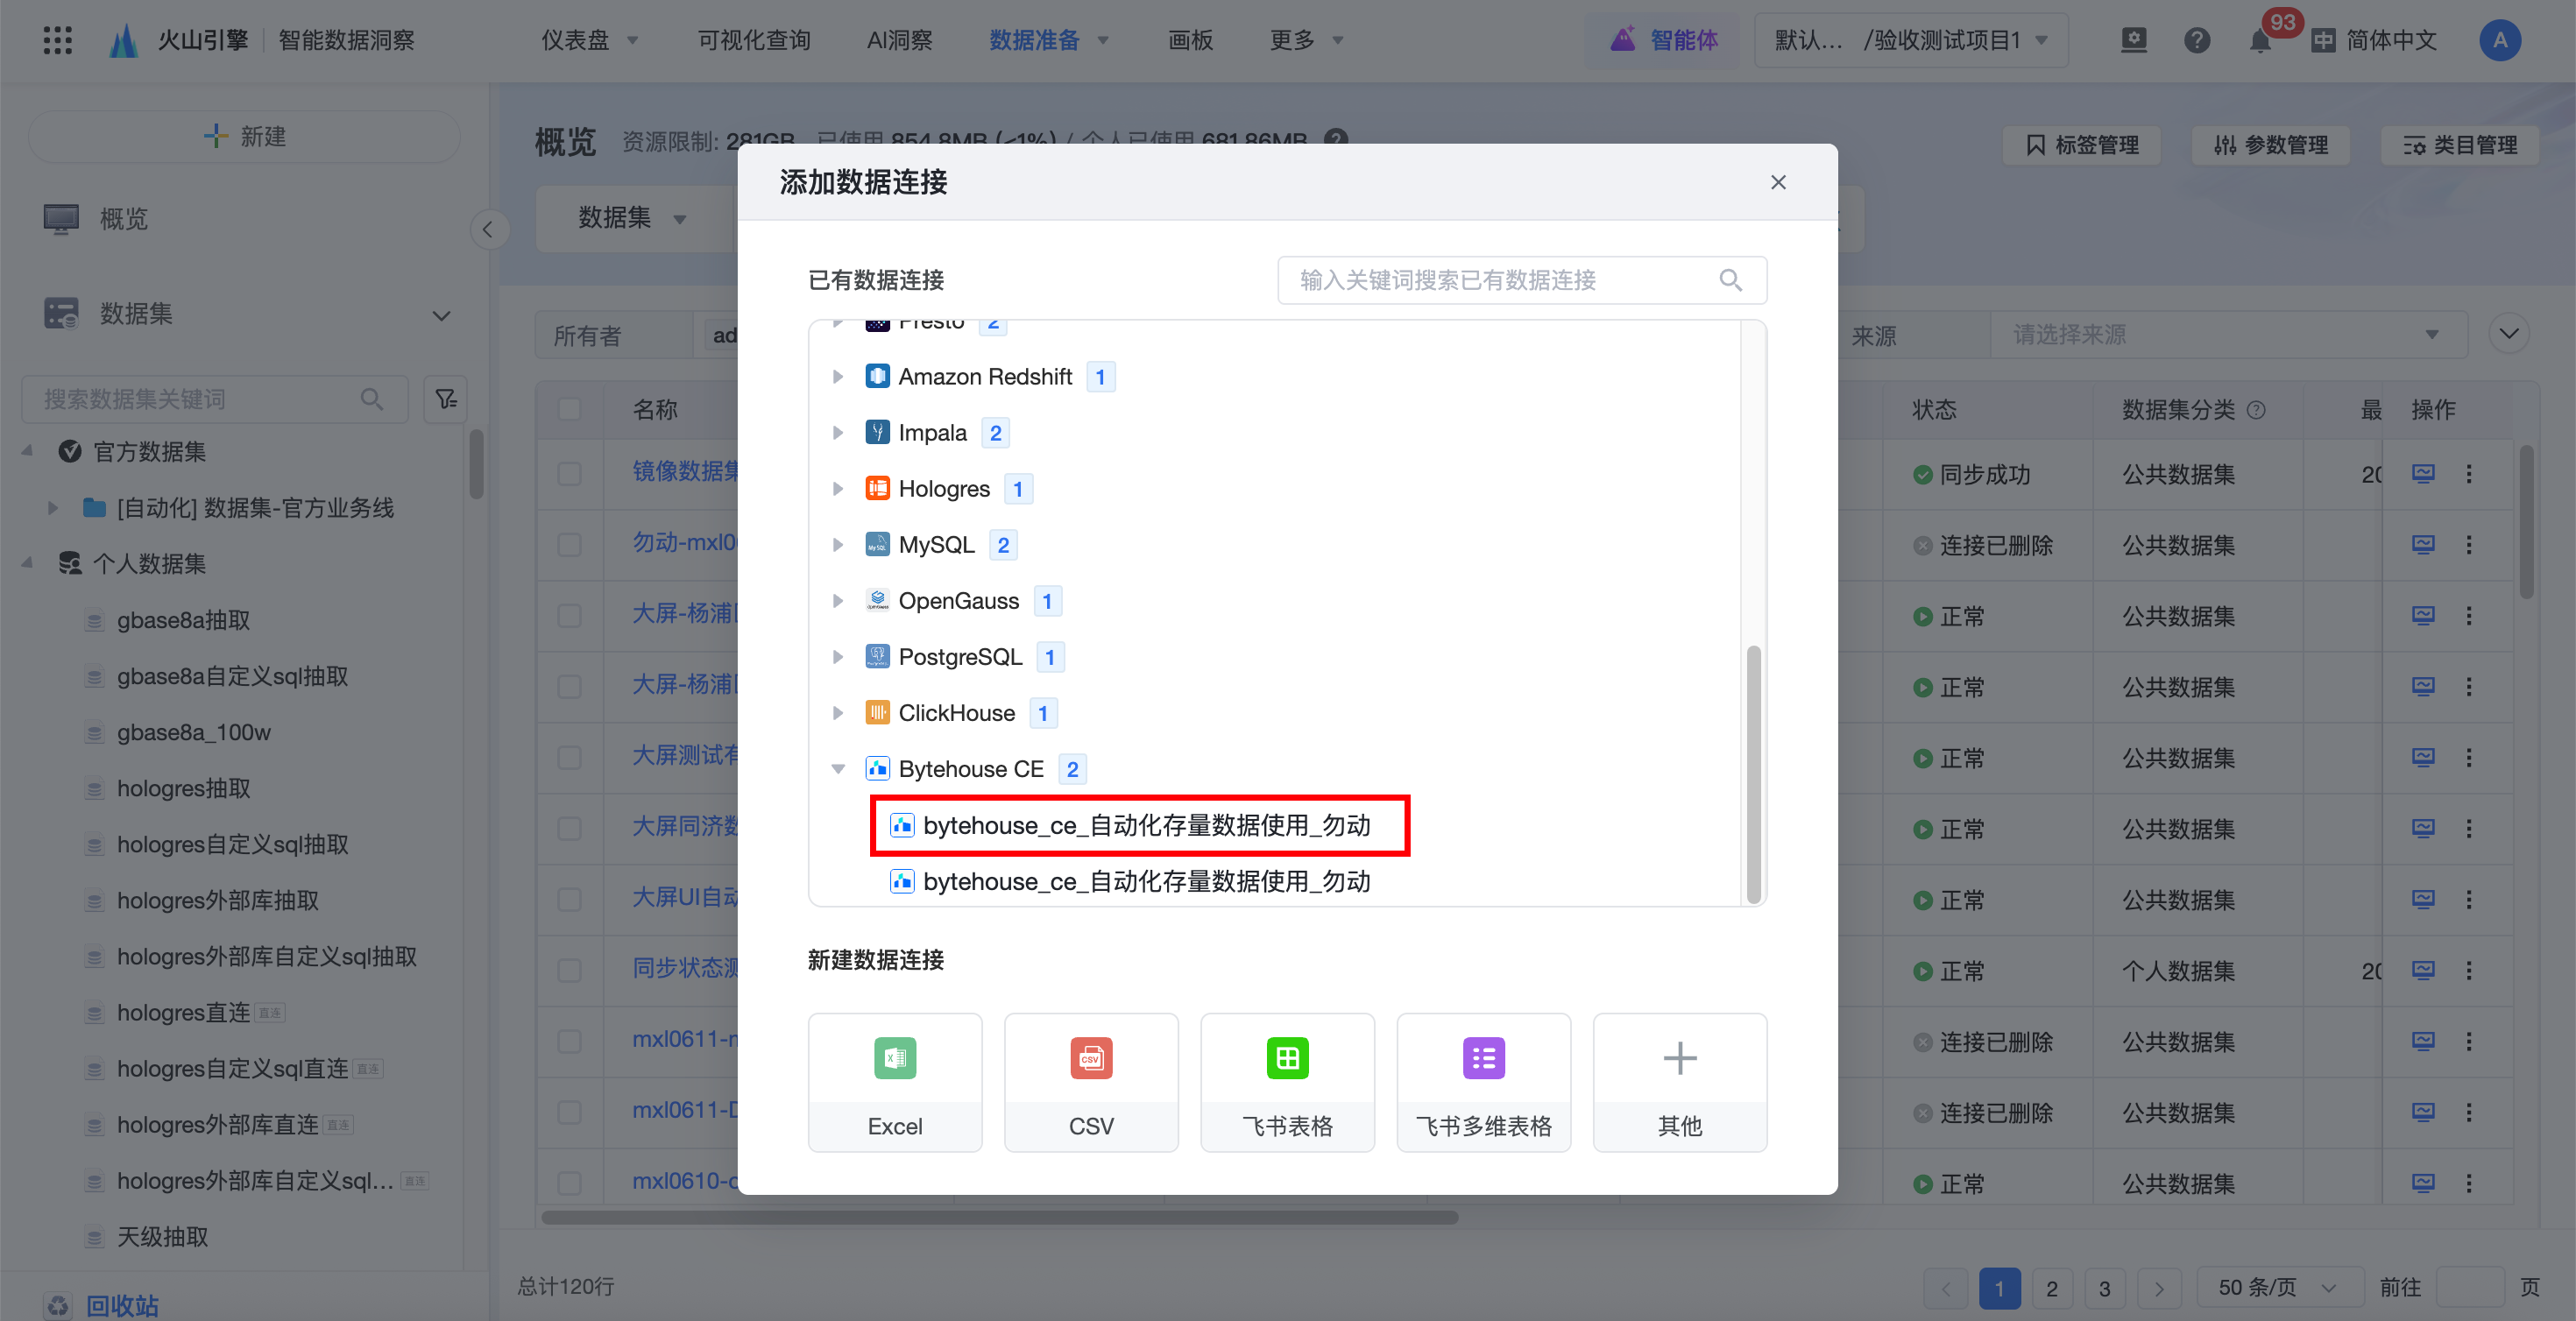Click the search existing connections field
Viewport: 2576px width, 1321px height.
tap(1522, 280)
